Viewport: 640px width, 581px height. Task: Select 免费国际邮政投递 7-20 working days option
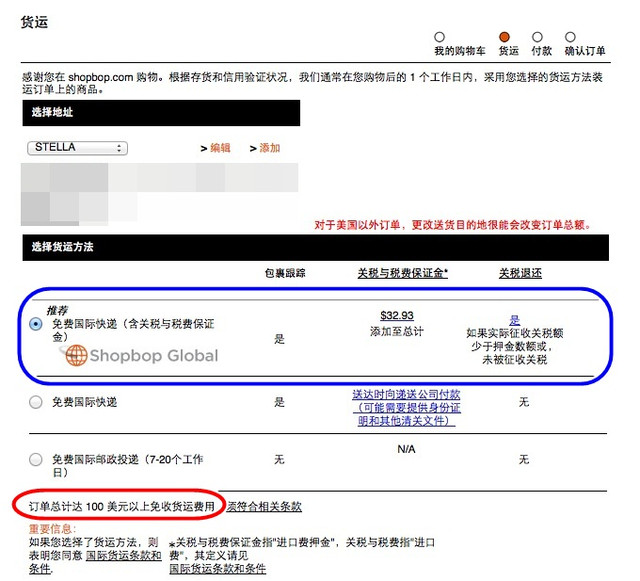pyautogui.click(x=36, y=459)
